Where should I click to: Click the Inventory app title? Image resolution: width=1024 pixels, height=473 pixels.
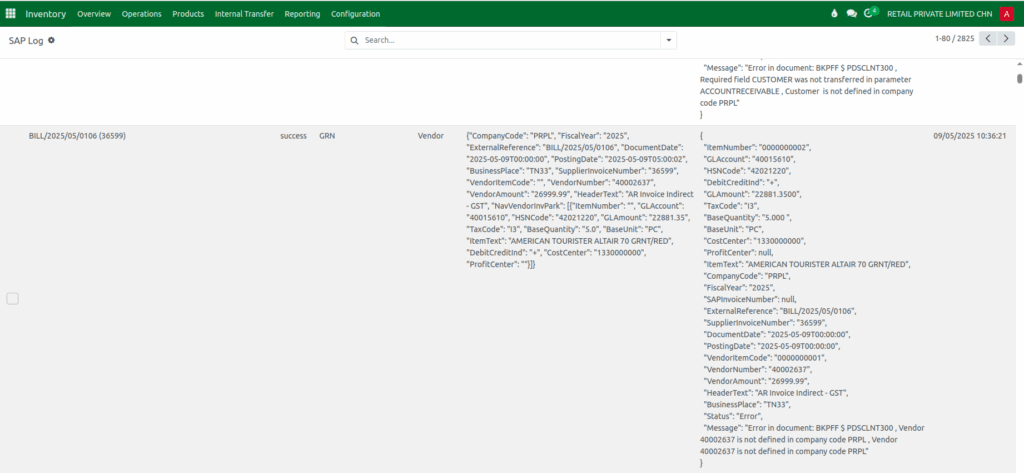click(x=46, y=14)
